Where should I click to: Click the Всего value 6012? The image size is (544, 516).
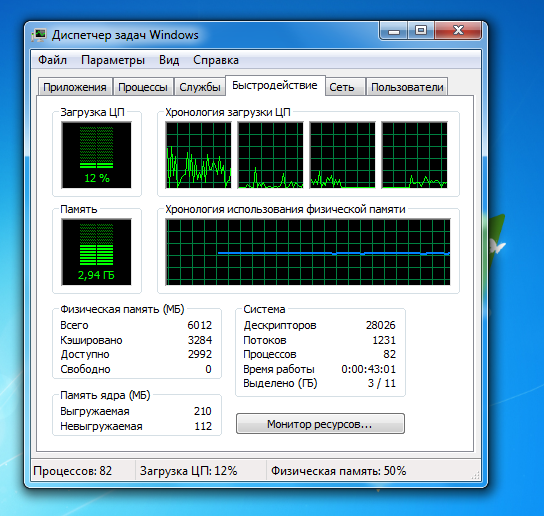pyautogui.click(x=199, y=325)
